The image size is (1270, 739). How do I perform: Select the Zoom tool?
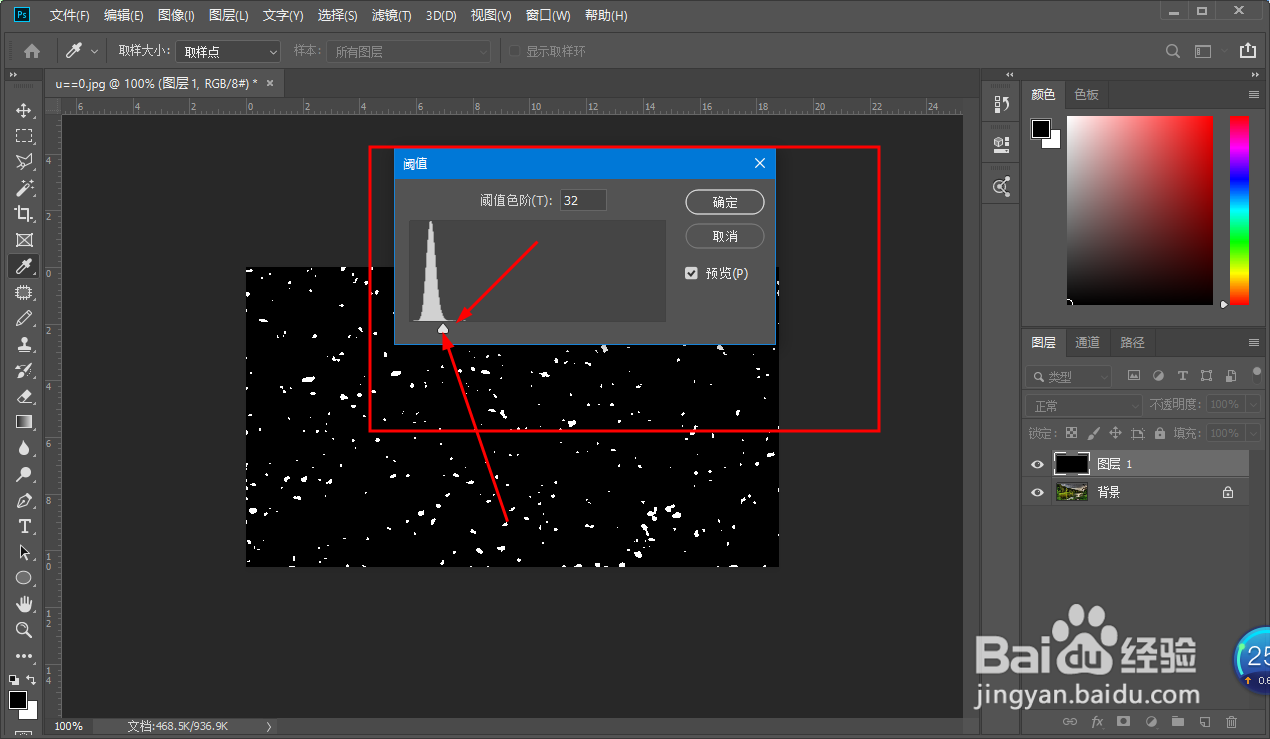pyautogui.click(x=24, y=630)
